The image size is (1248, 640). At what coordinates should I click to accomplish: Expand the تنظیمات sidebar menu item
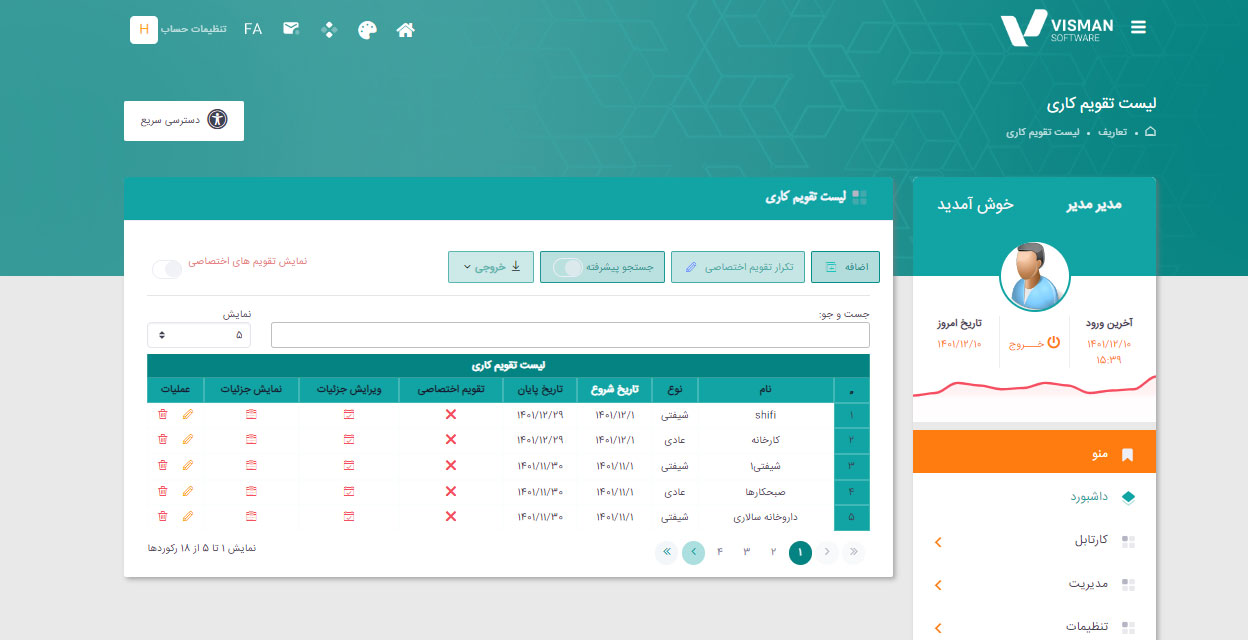tap(1034, 627)
